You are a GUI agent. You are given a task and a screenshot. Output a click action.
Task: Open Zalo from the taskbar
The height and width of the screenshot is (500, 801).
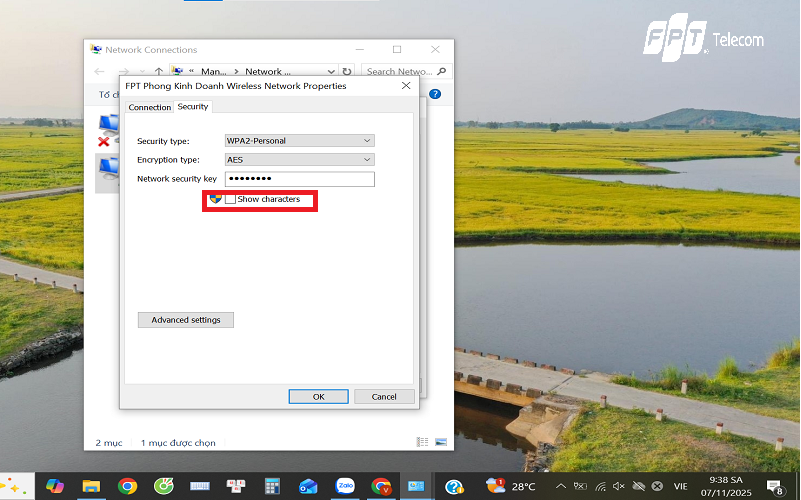[345, 486]
